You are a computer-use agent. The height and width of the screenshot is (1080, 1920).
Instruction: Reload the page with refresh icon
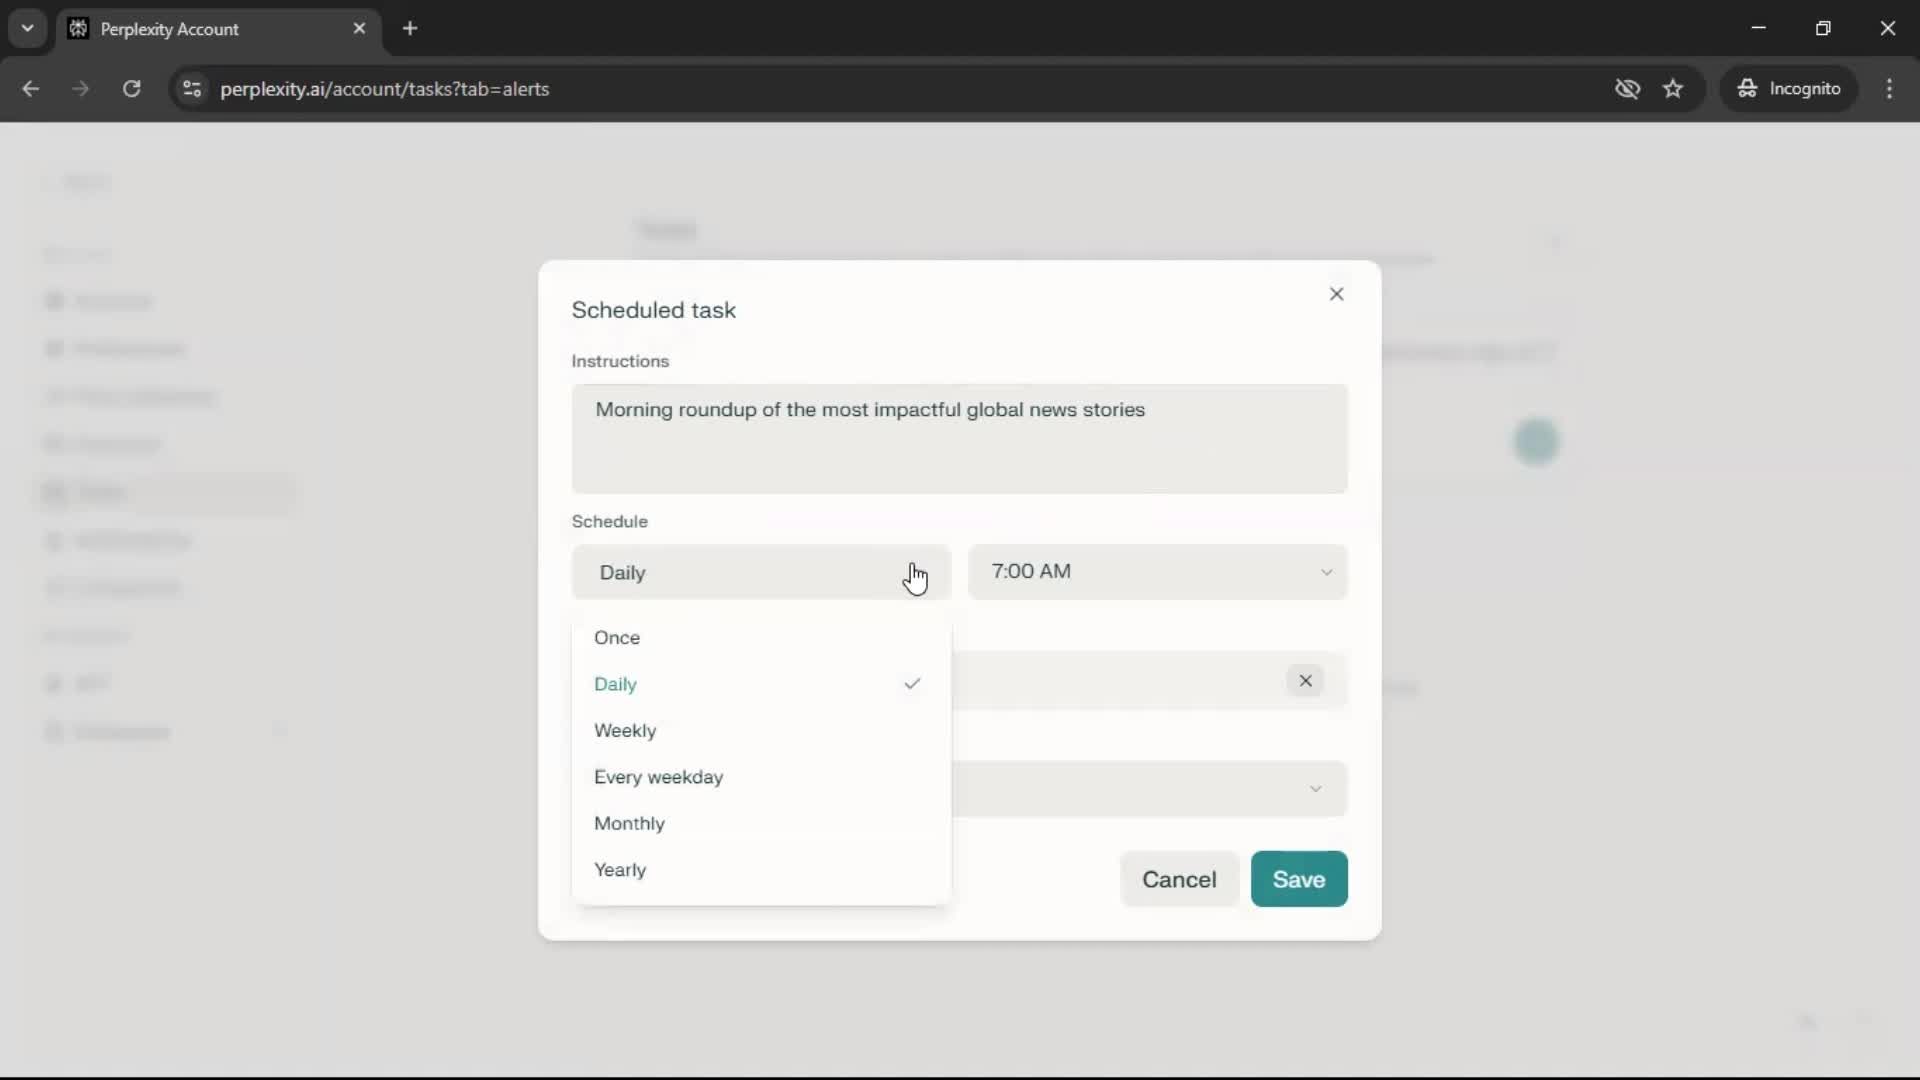(131, 89)
